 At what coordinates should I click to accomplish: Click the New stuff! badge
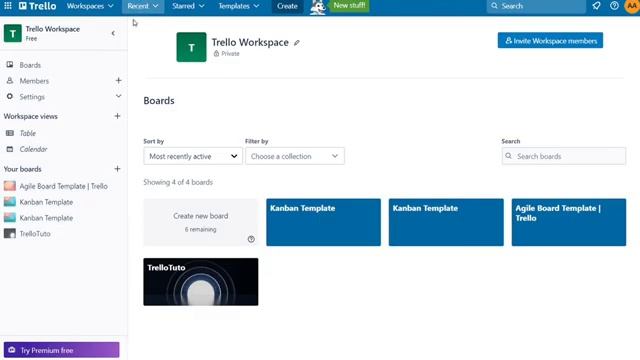[x=349, y=6]
